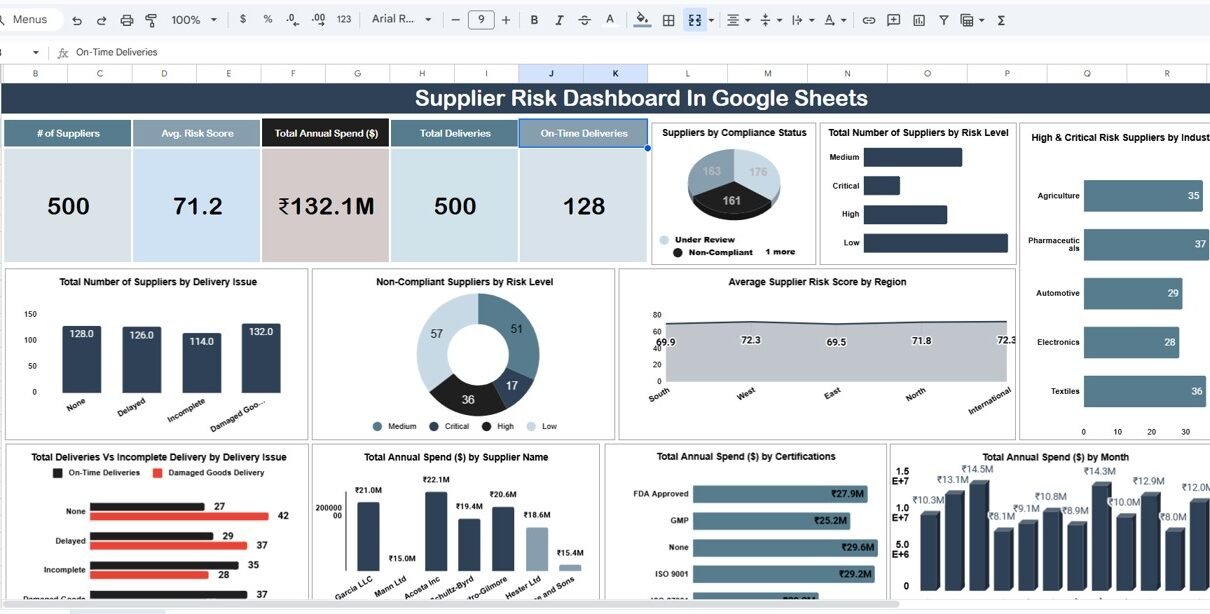Redo the last undone action
The image size is (1210, 614).
(101, 20)
